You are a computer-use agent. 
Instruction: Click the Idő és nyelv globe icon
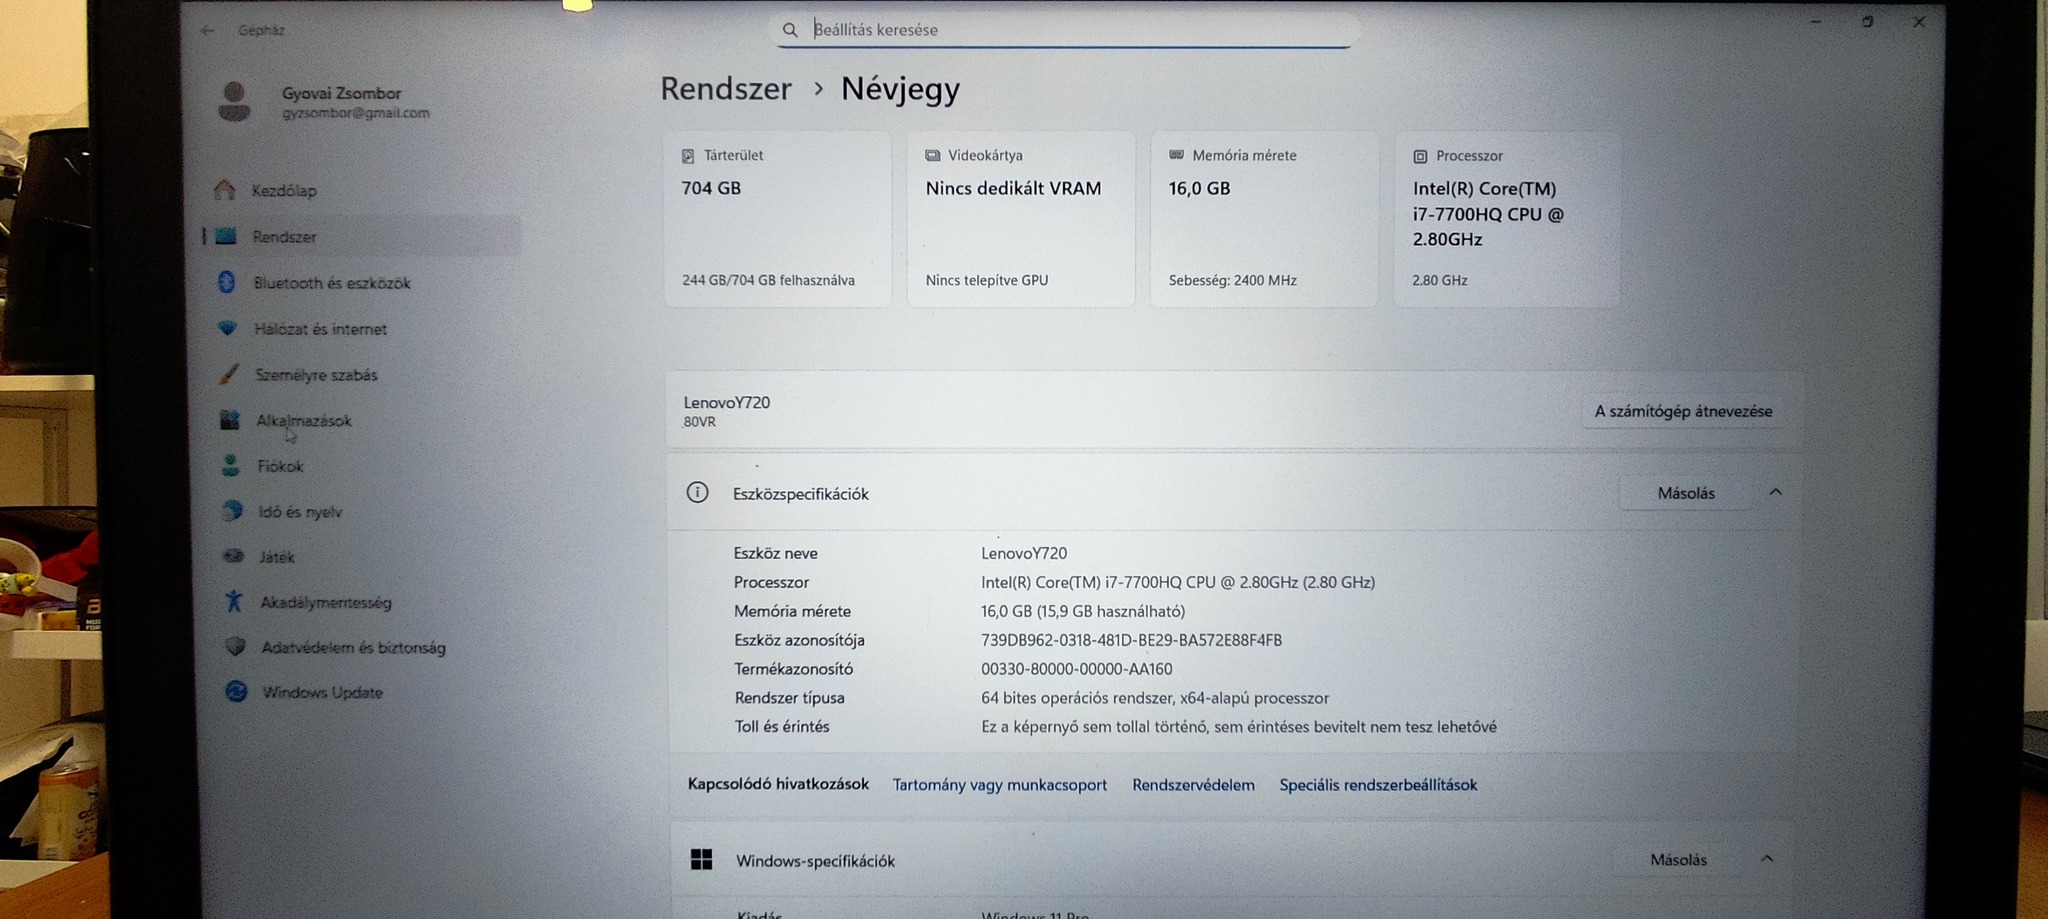coord(232,511)
